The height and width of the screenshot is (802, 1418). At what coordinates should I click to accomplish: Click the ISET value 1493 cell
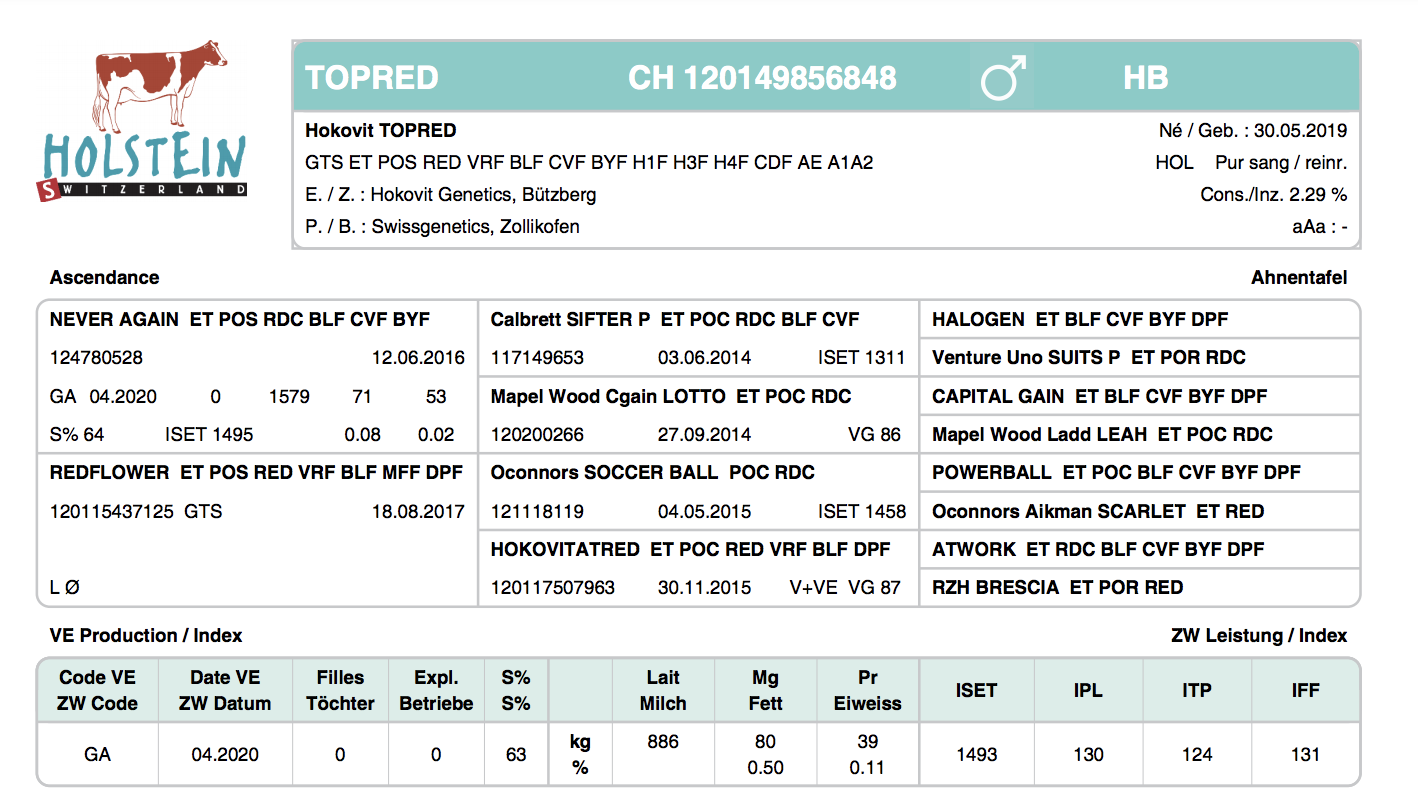pos(976,755)
